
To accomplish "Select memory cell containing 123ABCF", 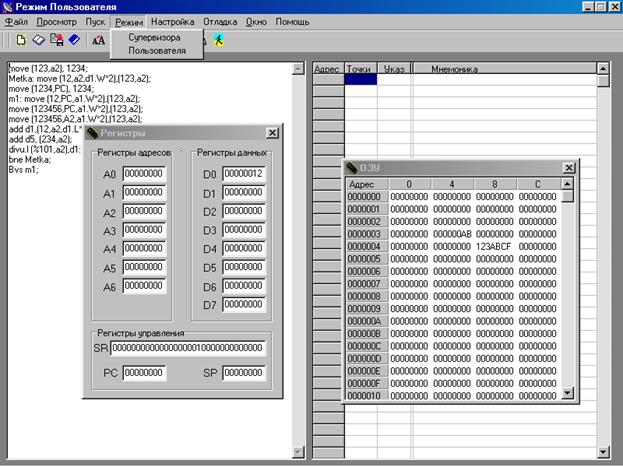I will coord(495,246).
